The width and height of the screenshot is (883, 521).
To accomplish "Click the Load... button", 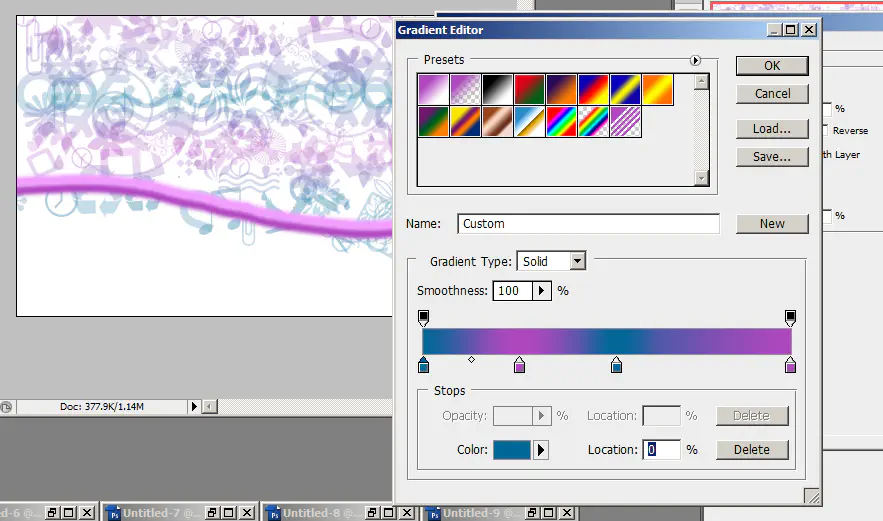I will click(x=771, y=129).
